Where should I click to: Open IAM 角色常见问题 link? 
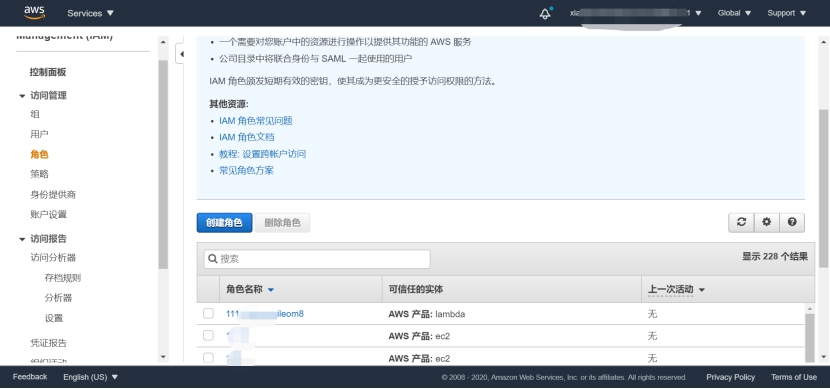pyautogui.click(x=256, y=121)
